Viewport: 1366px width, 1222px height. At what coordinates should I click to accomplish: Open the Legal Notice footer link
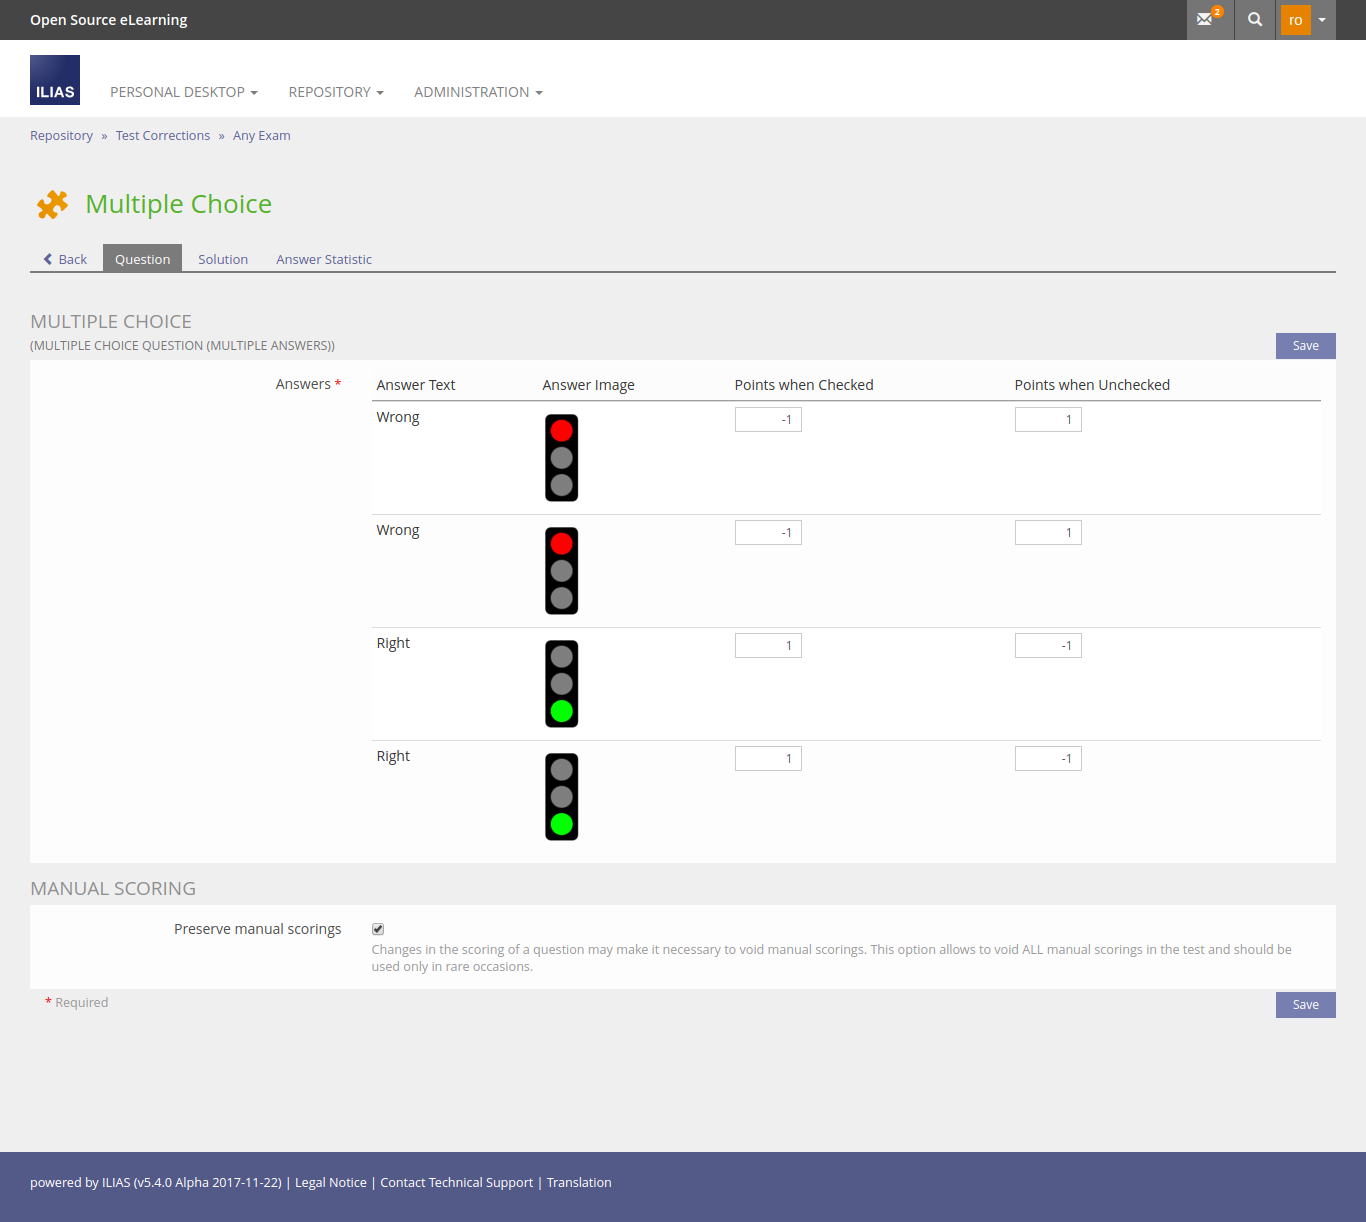[331, 1183]
